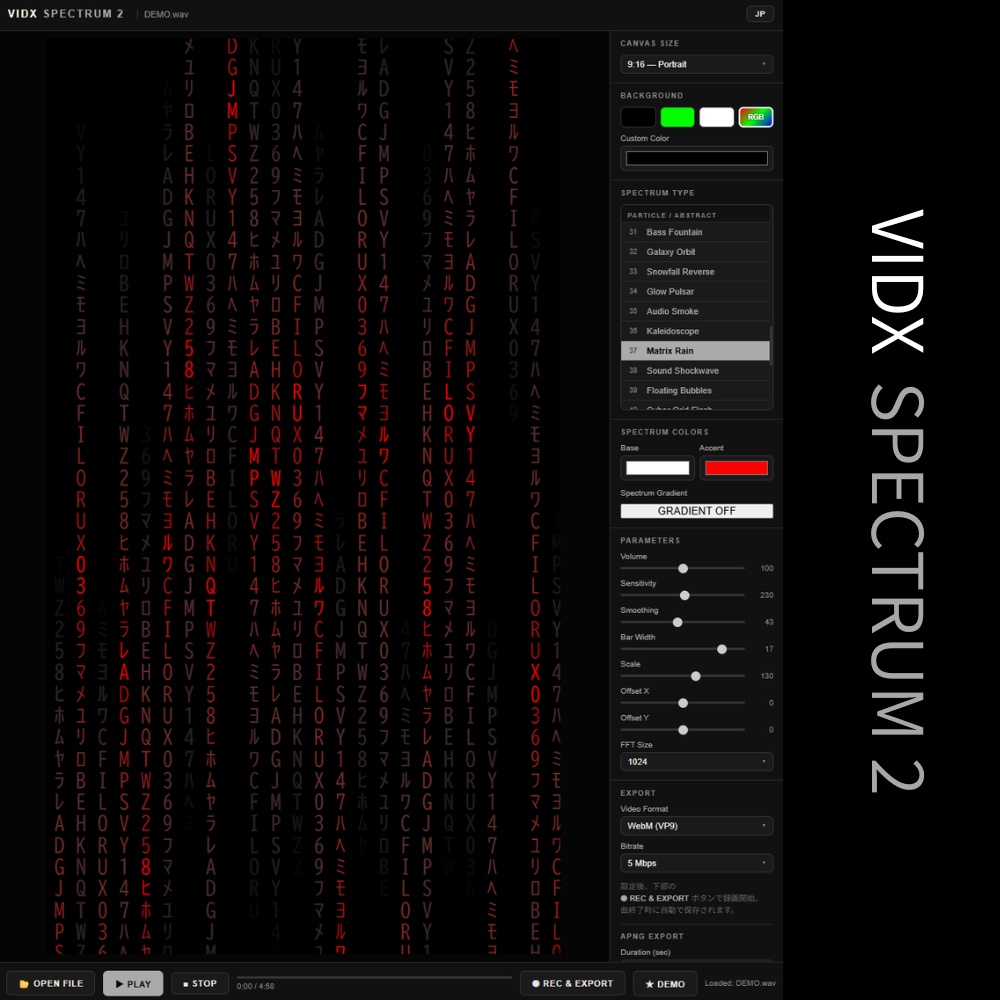Start recording with REC & EXPORT

coord(572,983)
